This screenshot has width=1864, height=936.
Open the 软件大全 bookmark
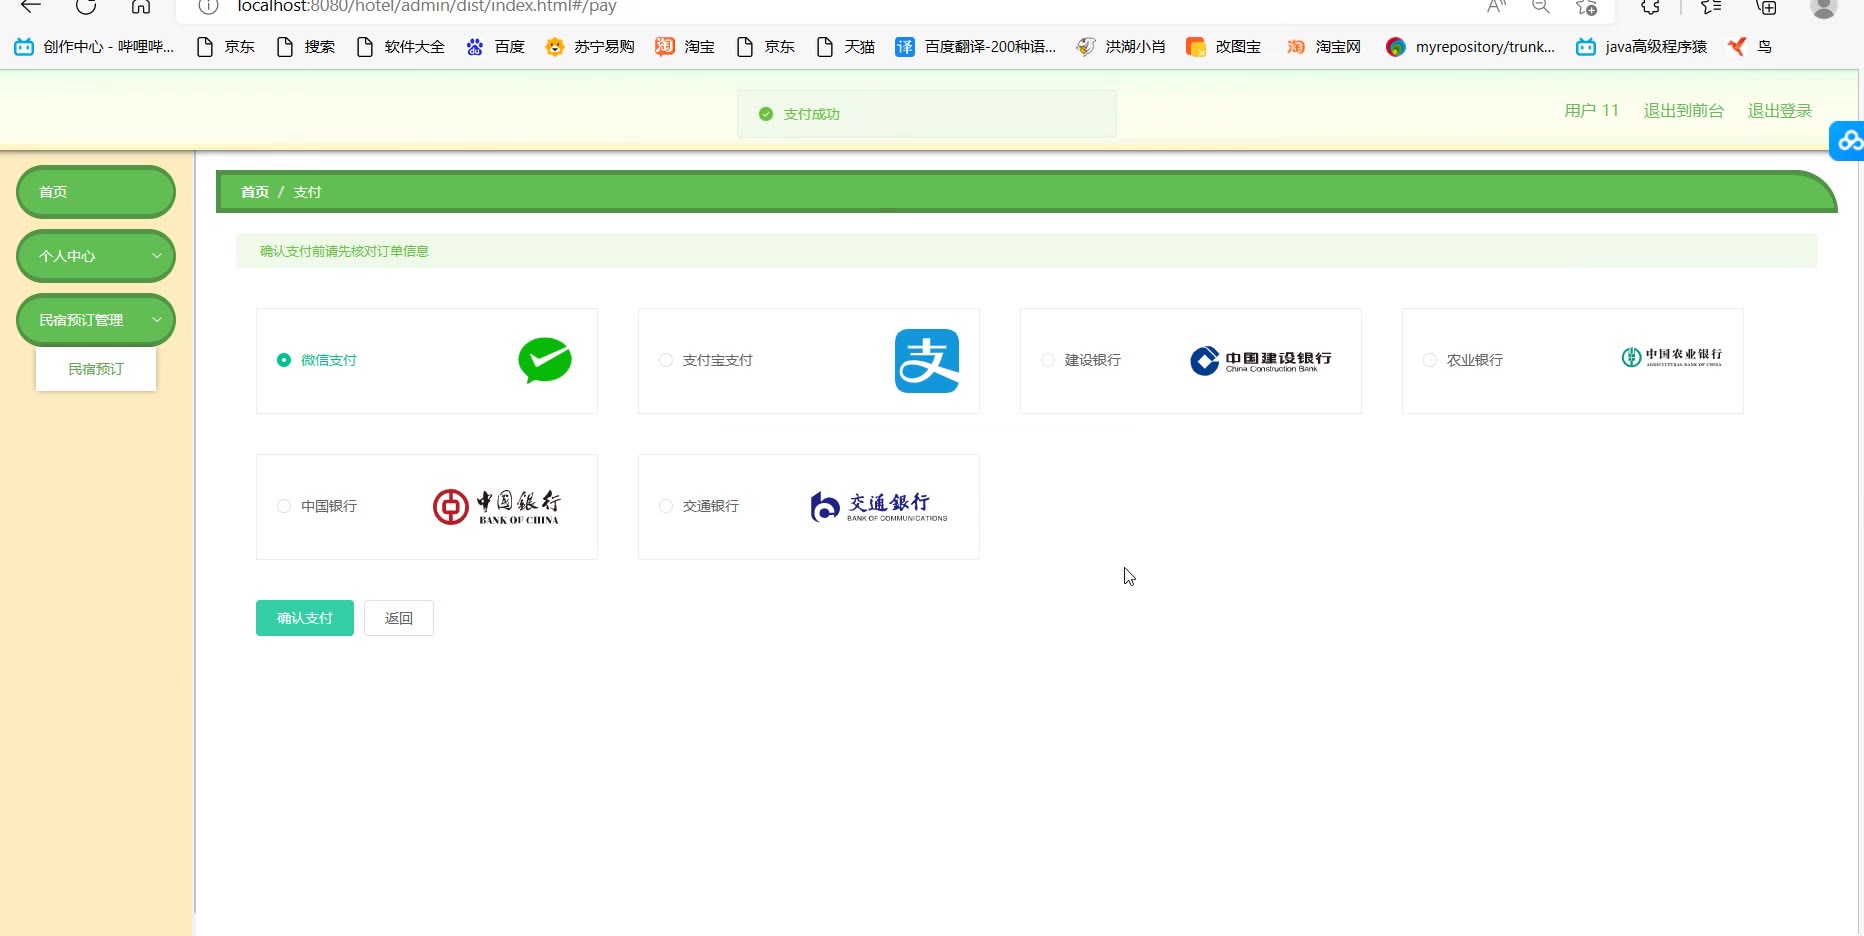(400, 47)
